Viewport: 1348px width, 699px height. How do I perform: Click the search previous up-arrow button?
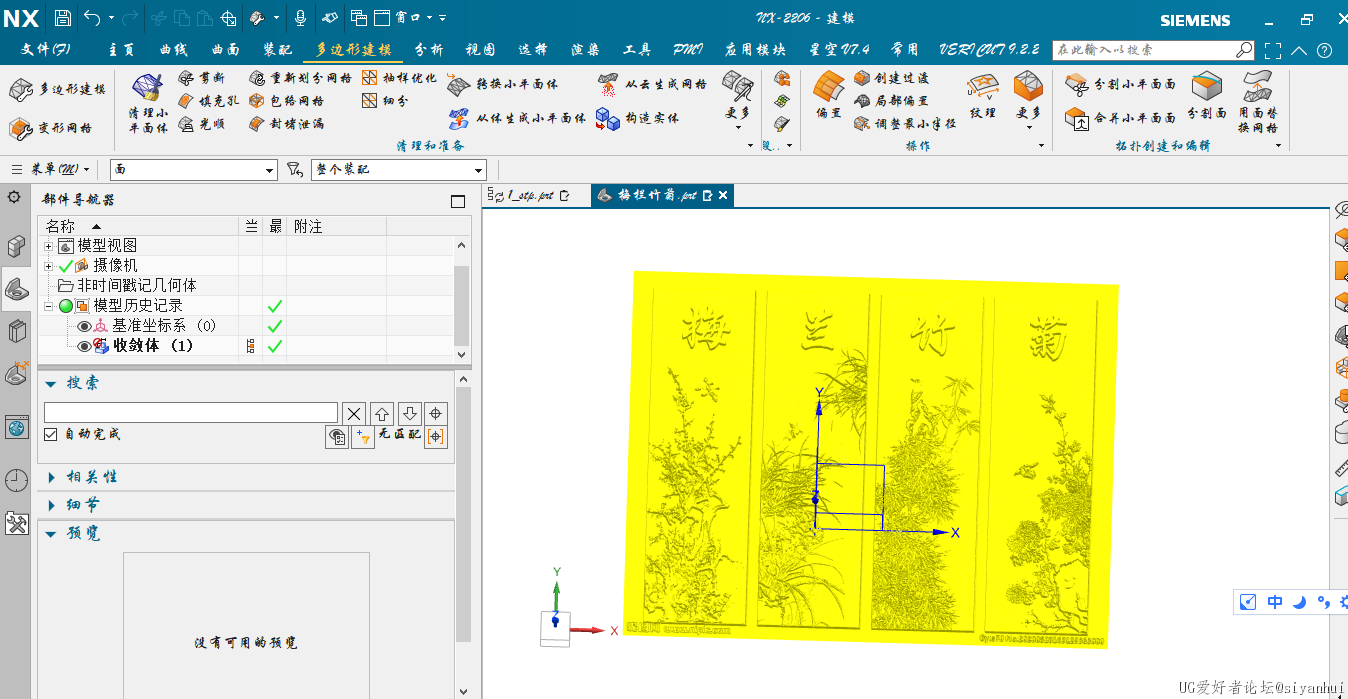[x=381, y=413]
